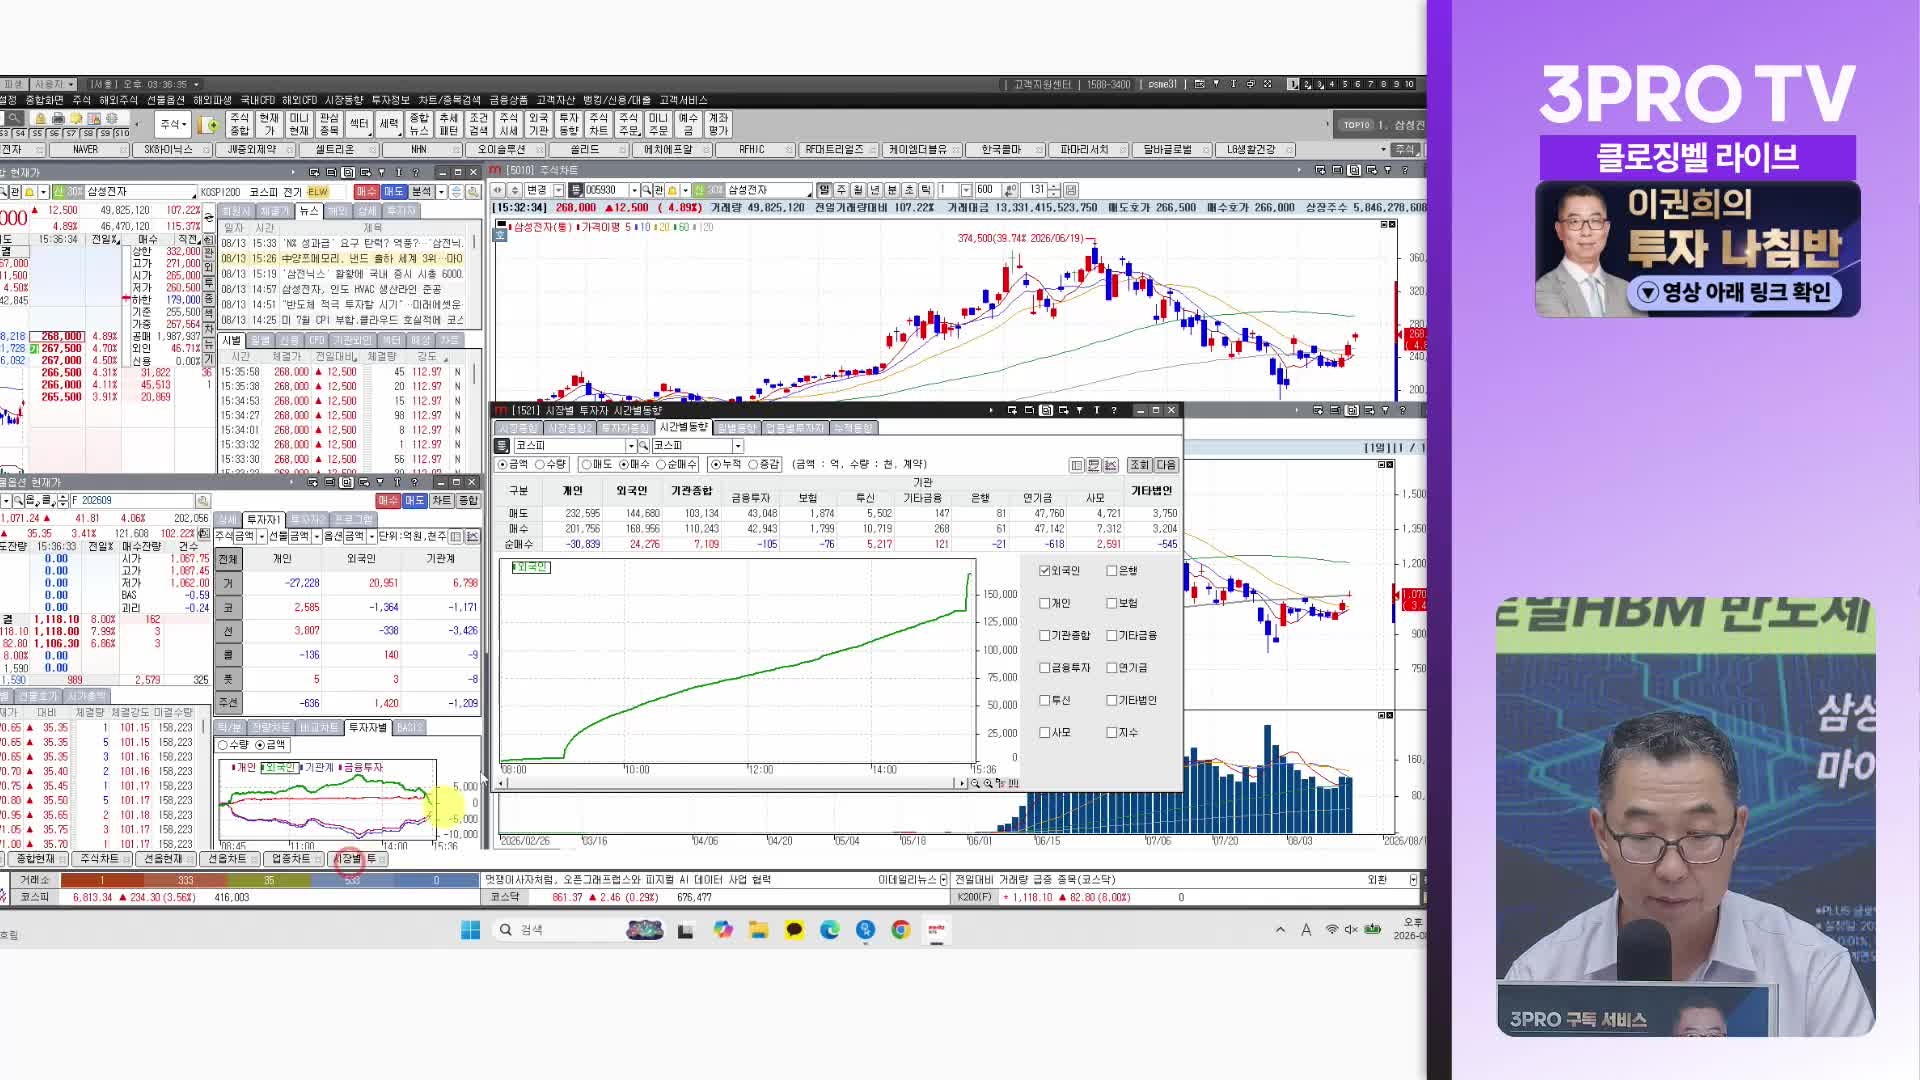Open File Explorer from the Windows taskbar
The width and height of the screenshot is (1920, 1080).
(758, 930)
